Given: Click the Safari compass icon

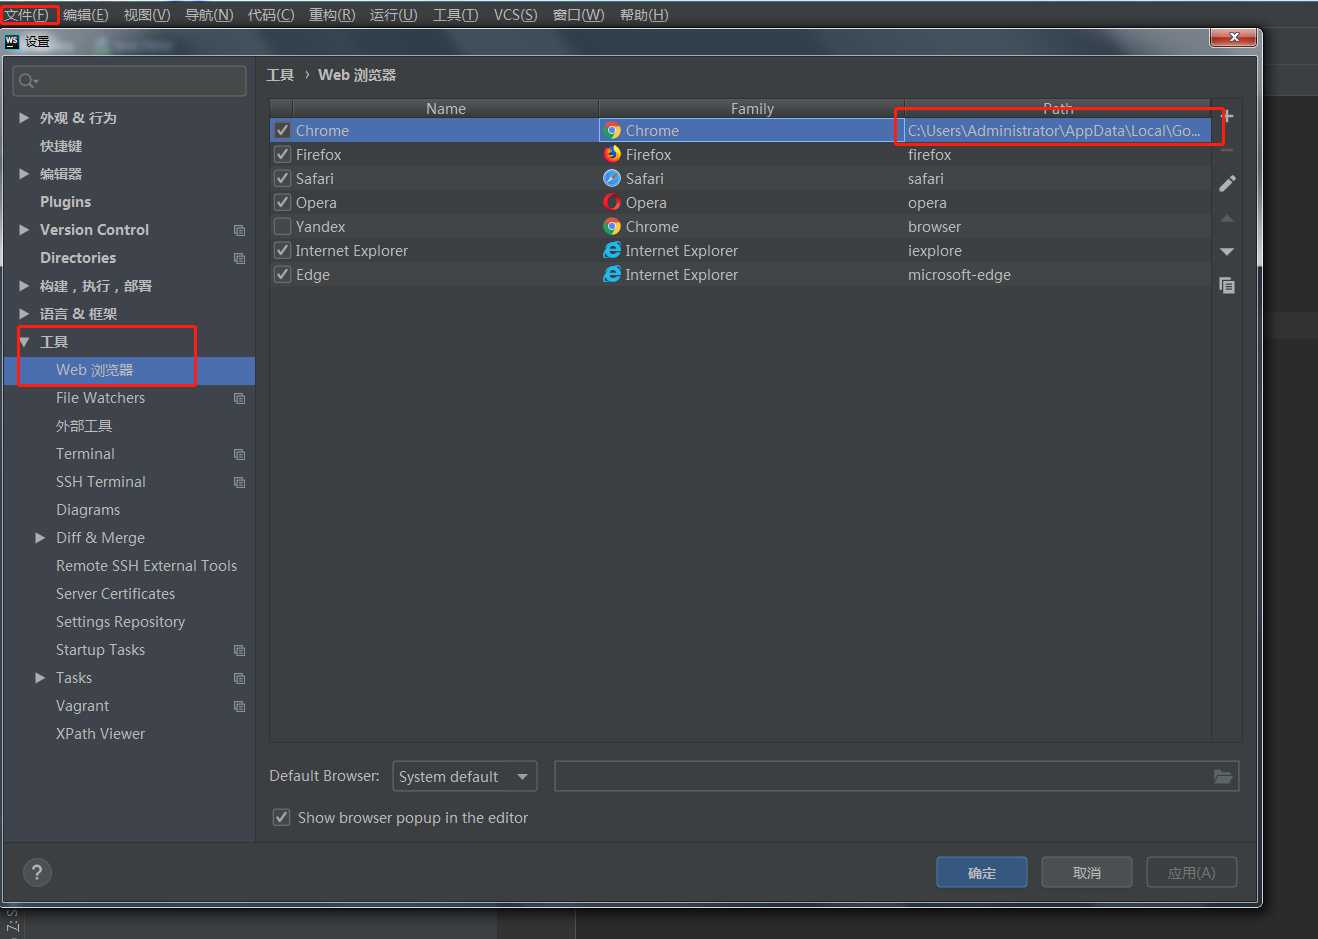Looking at the screenshot, I should tap(612, 178).
